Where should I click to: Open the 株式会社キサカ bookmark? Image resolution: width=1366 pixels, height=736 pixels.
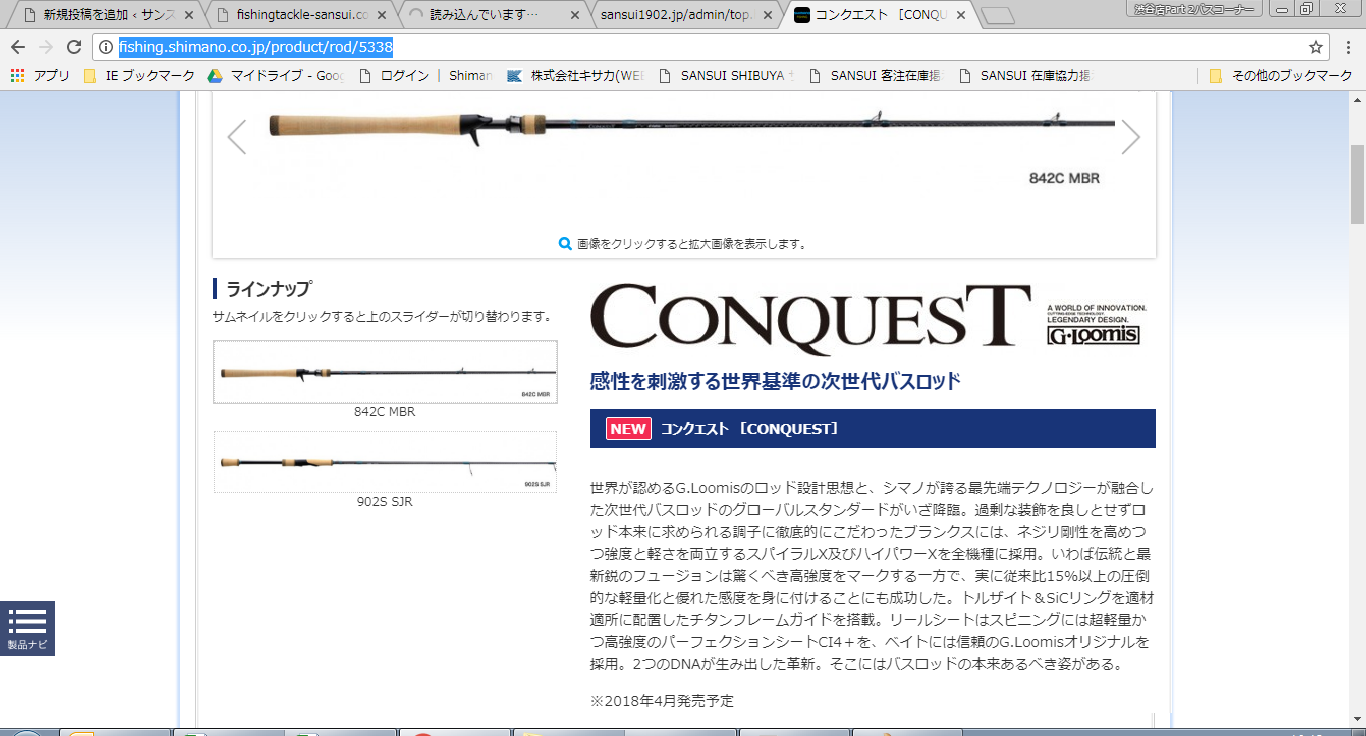577,75
